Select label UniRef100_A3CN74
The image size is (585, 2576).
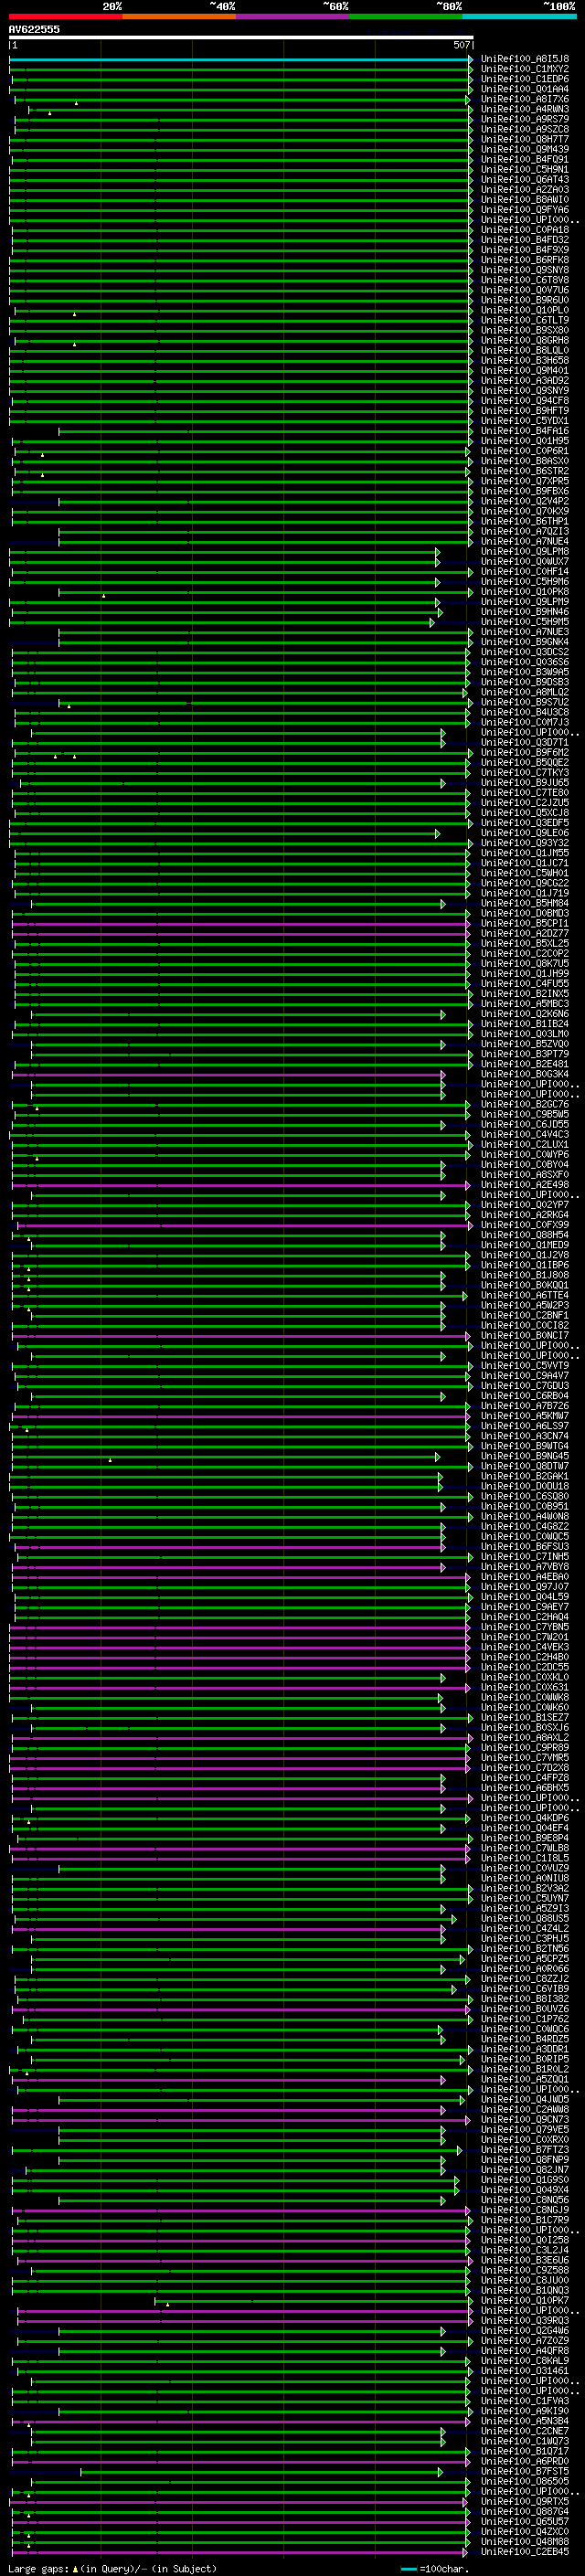(x=524, y=1436)
